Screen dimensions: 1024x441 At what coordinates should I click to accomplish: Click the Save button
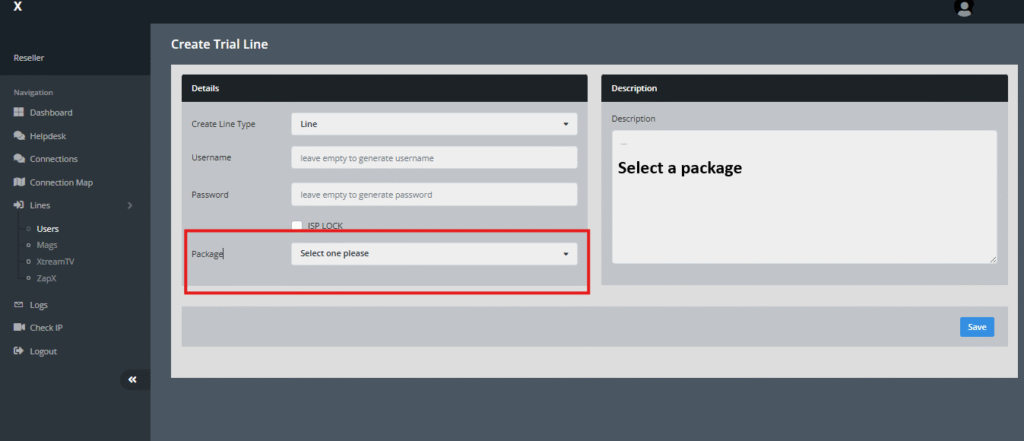[x=976, y=327]
